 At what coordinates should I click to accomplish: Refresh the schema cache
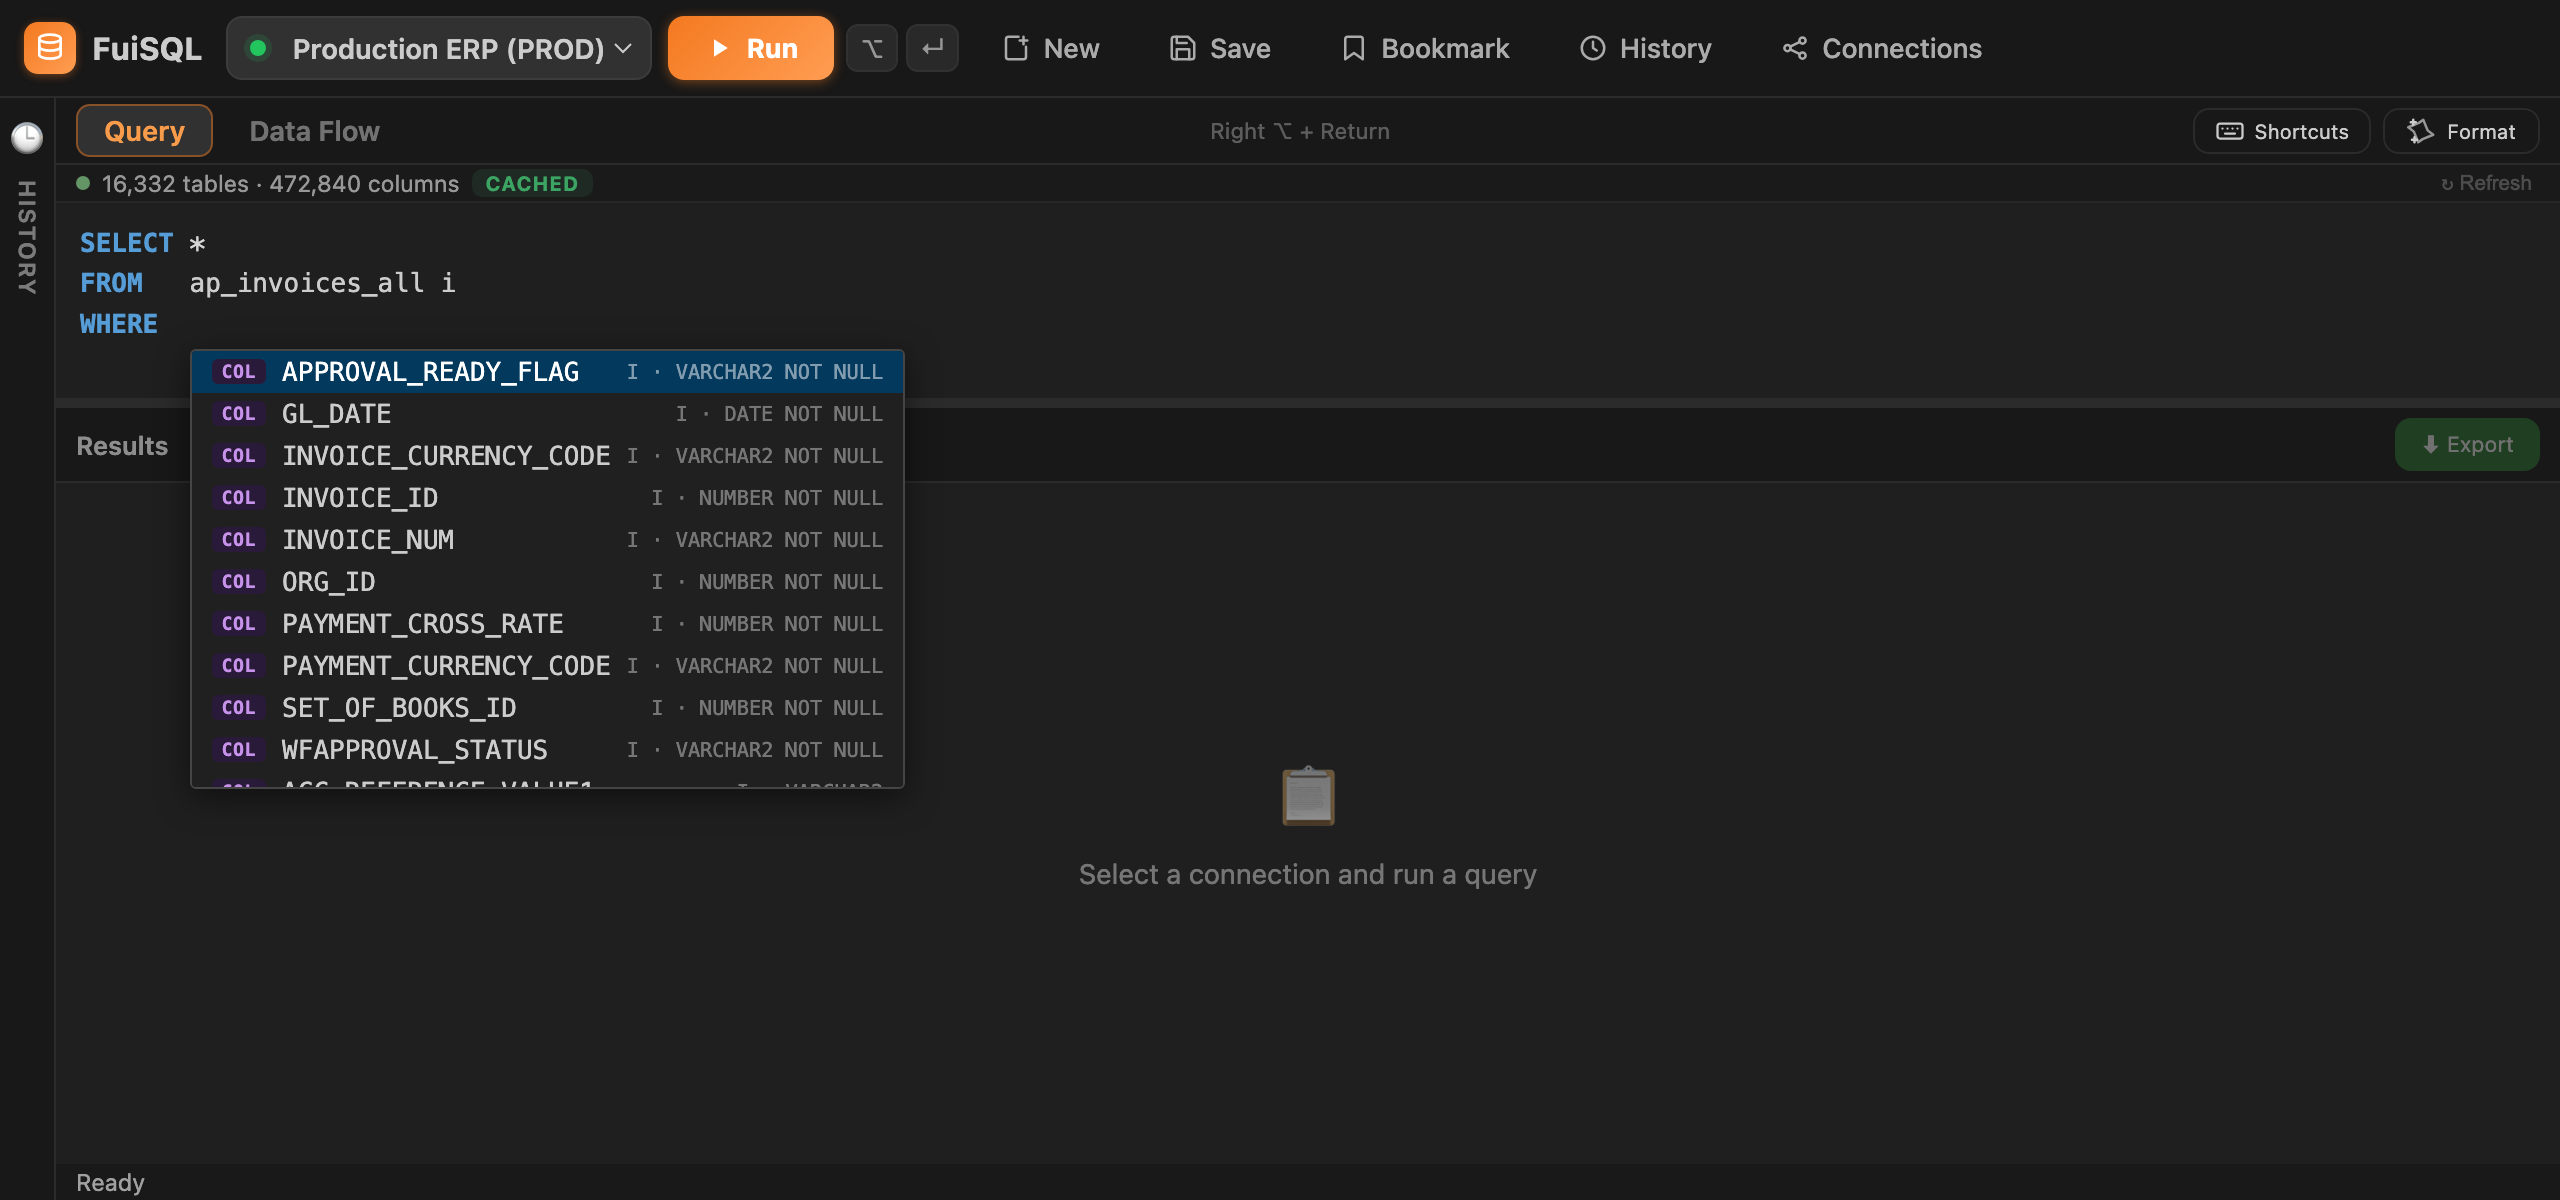coord(2486,183)
